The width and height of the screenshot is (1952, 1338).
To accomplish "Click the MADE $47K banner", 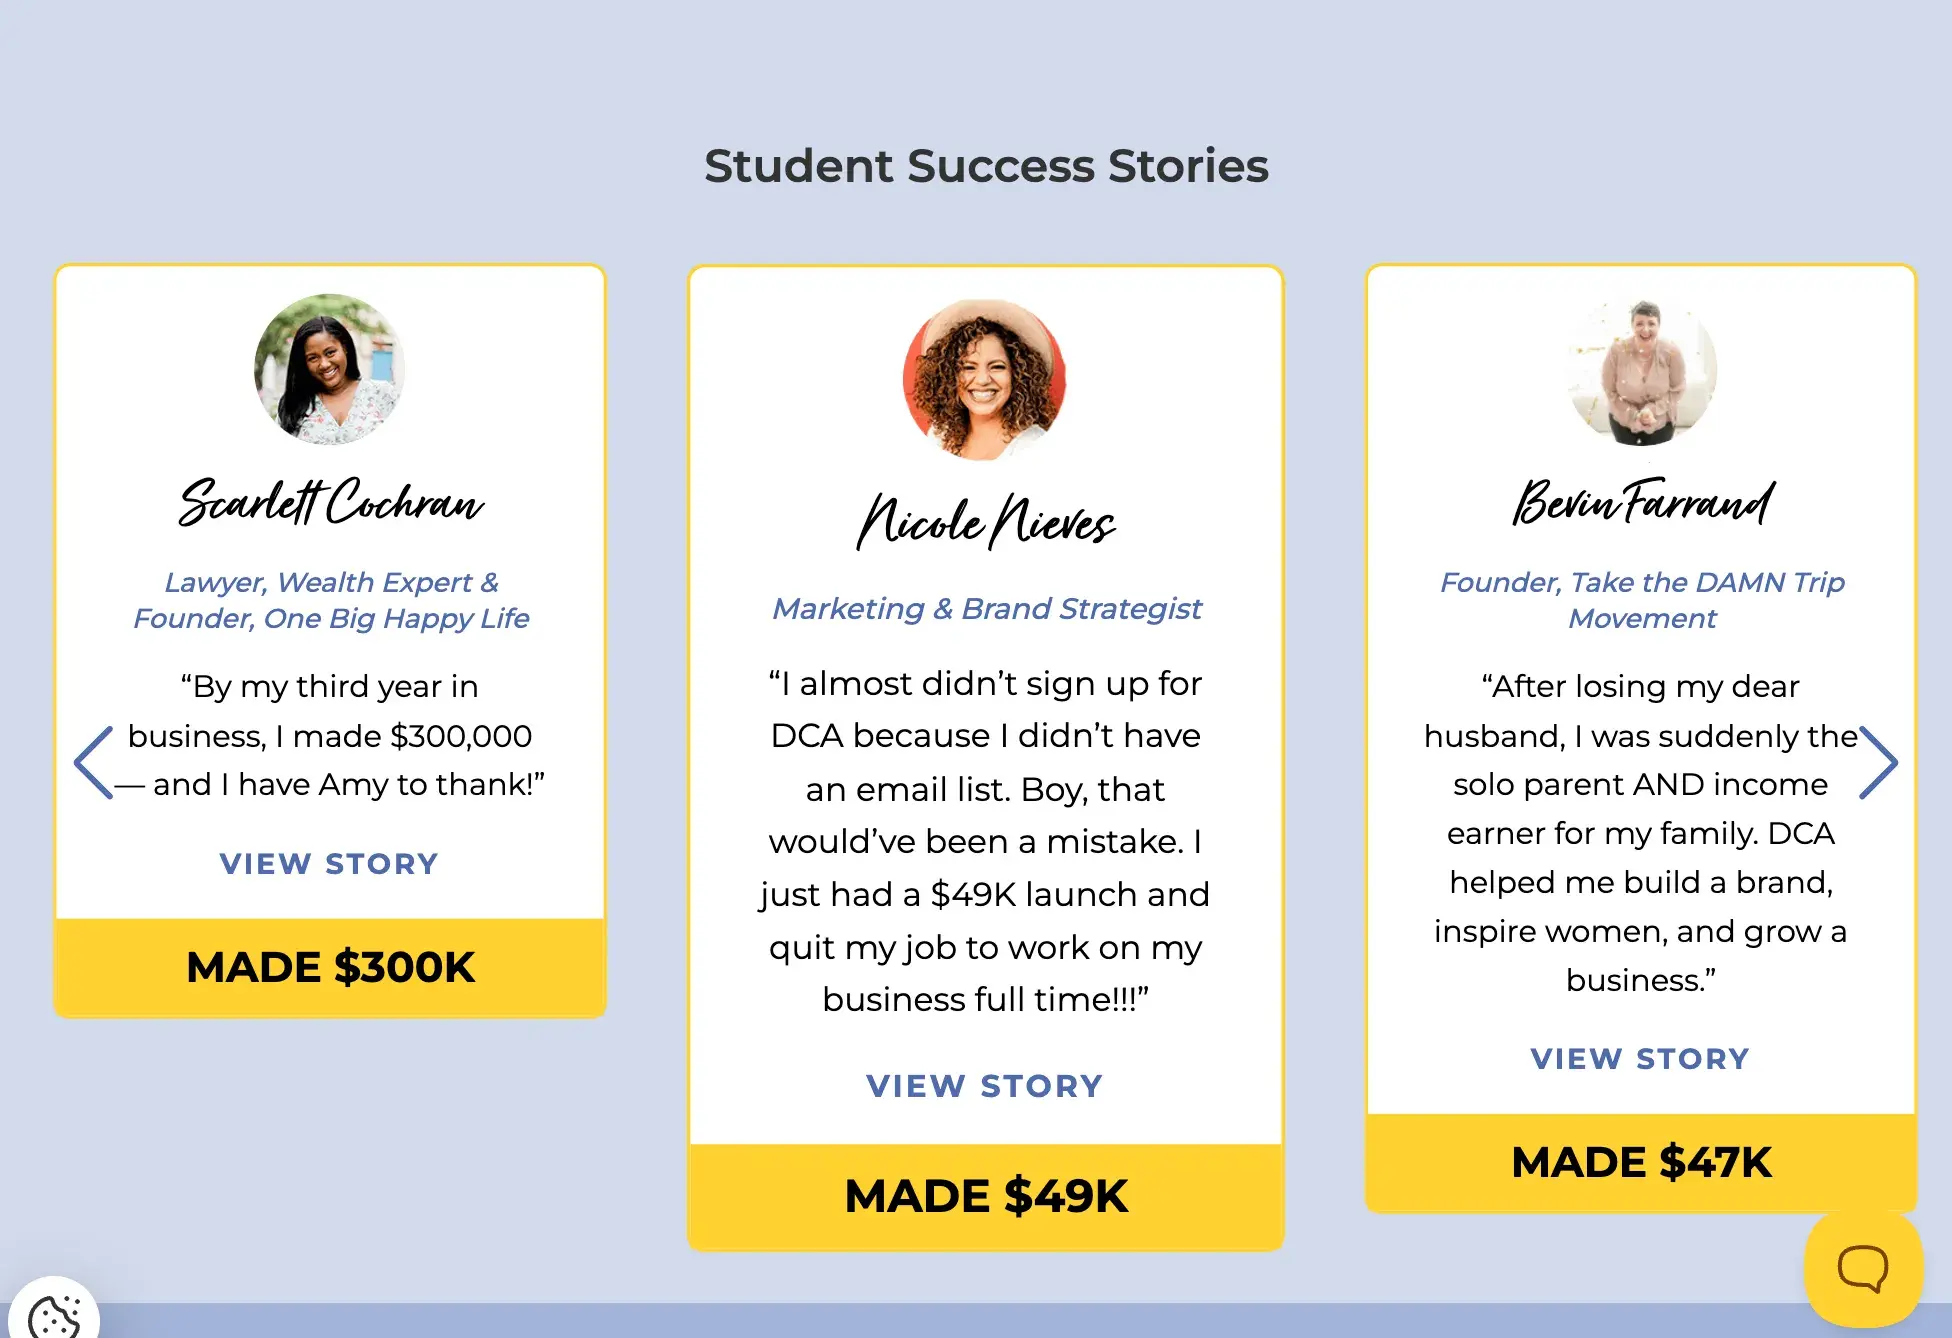I will [x=1641, y=1162].
